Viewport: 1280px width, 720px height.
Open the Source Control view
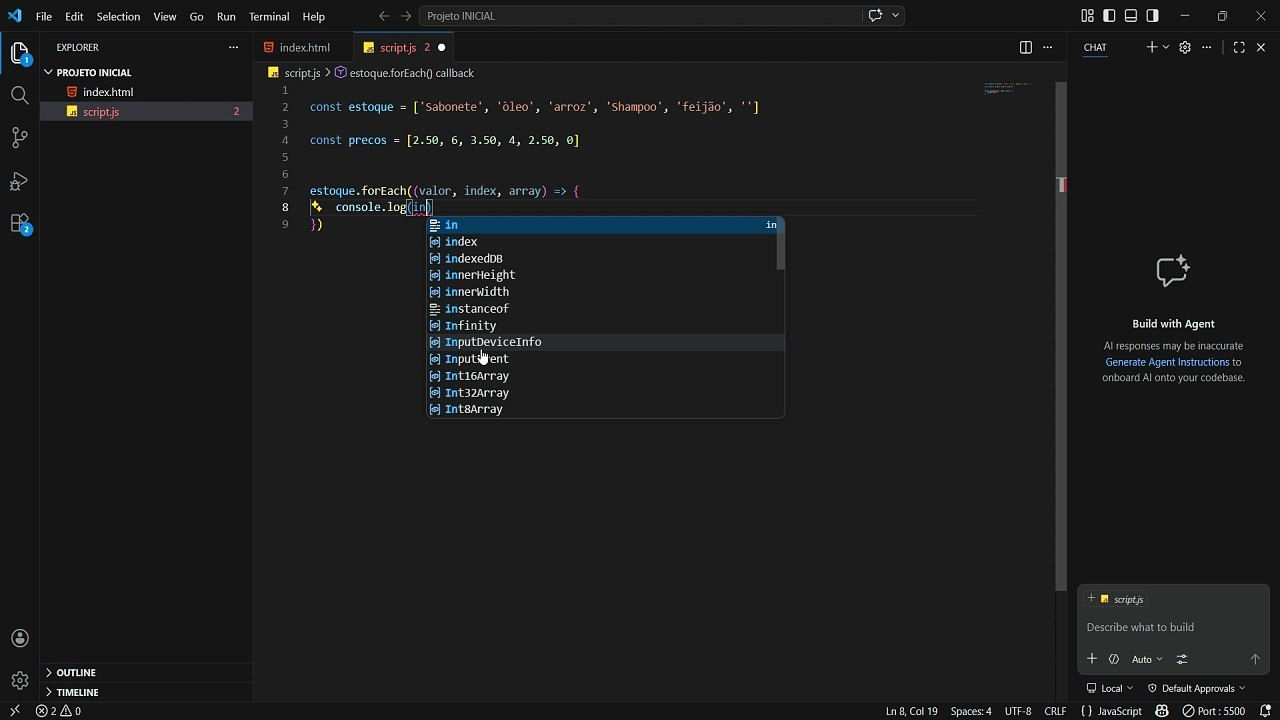(x=20, y=138)
